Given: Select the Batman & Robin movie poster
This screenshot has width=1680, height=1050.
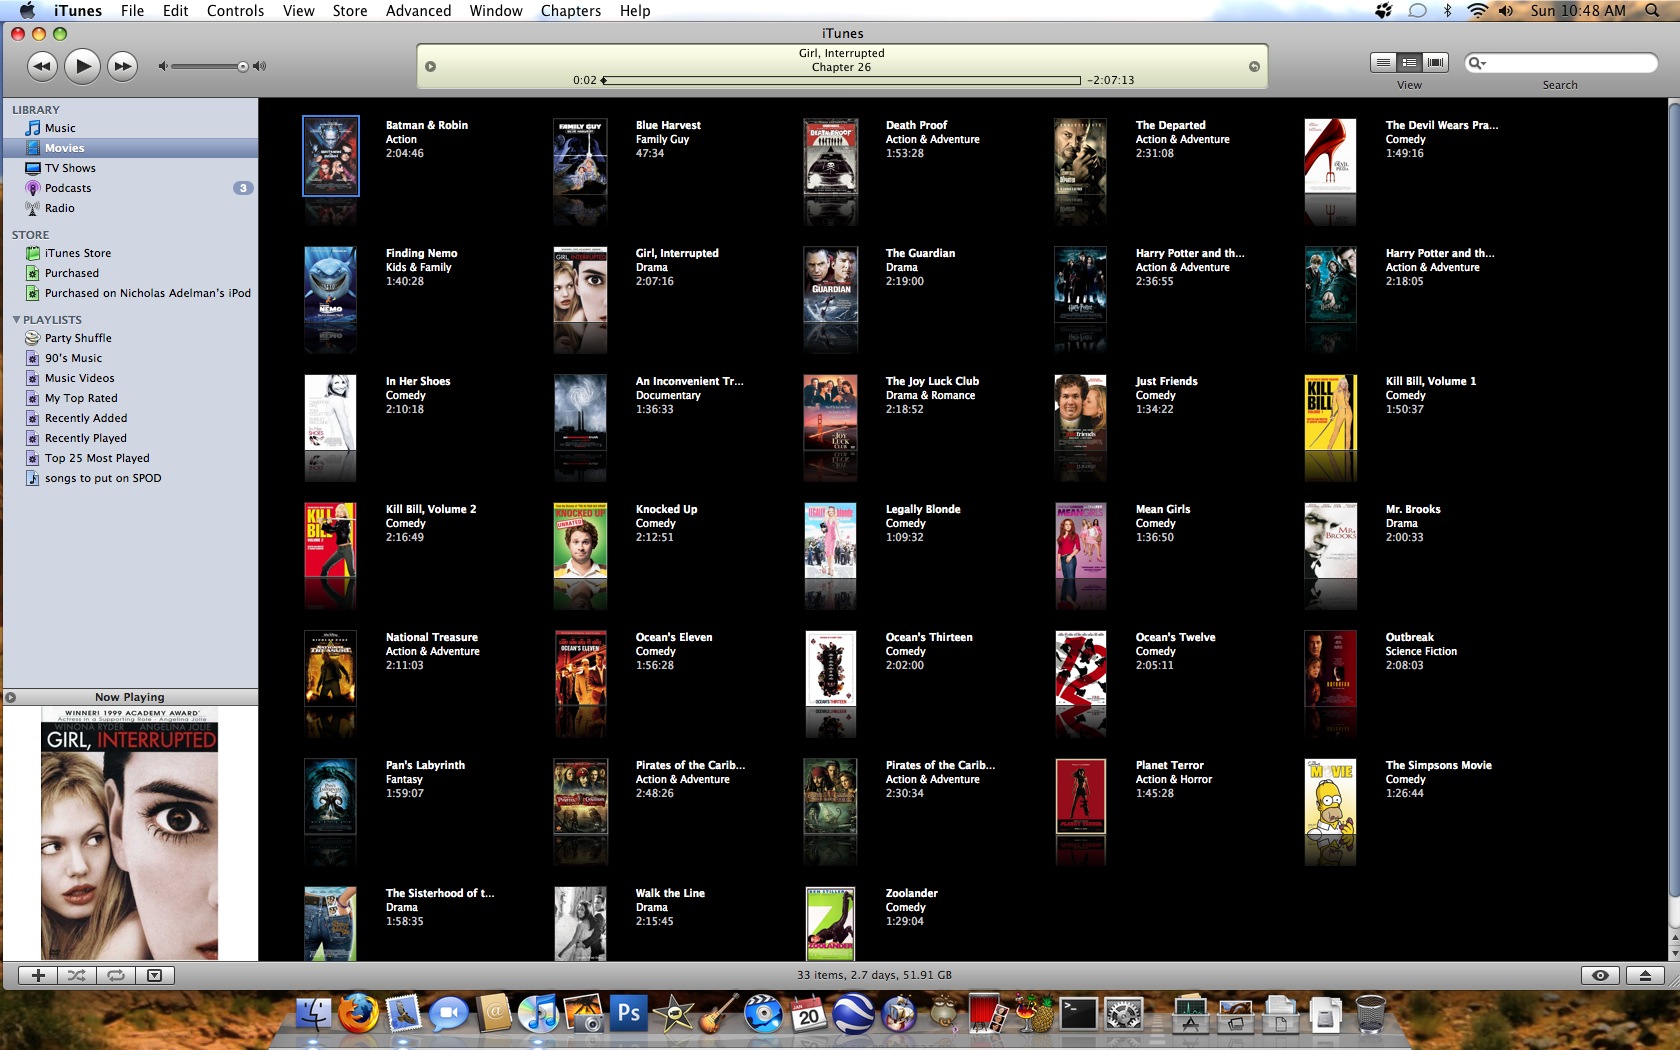Looking at the screenshot, I should coord(330,156).
